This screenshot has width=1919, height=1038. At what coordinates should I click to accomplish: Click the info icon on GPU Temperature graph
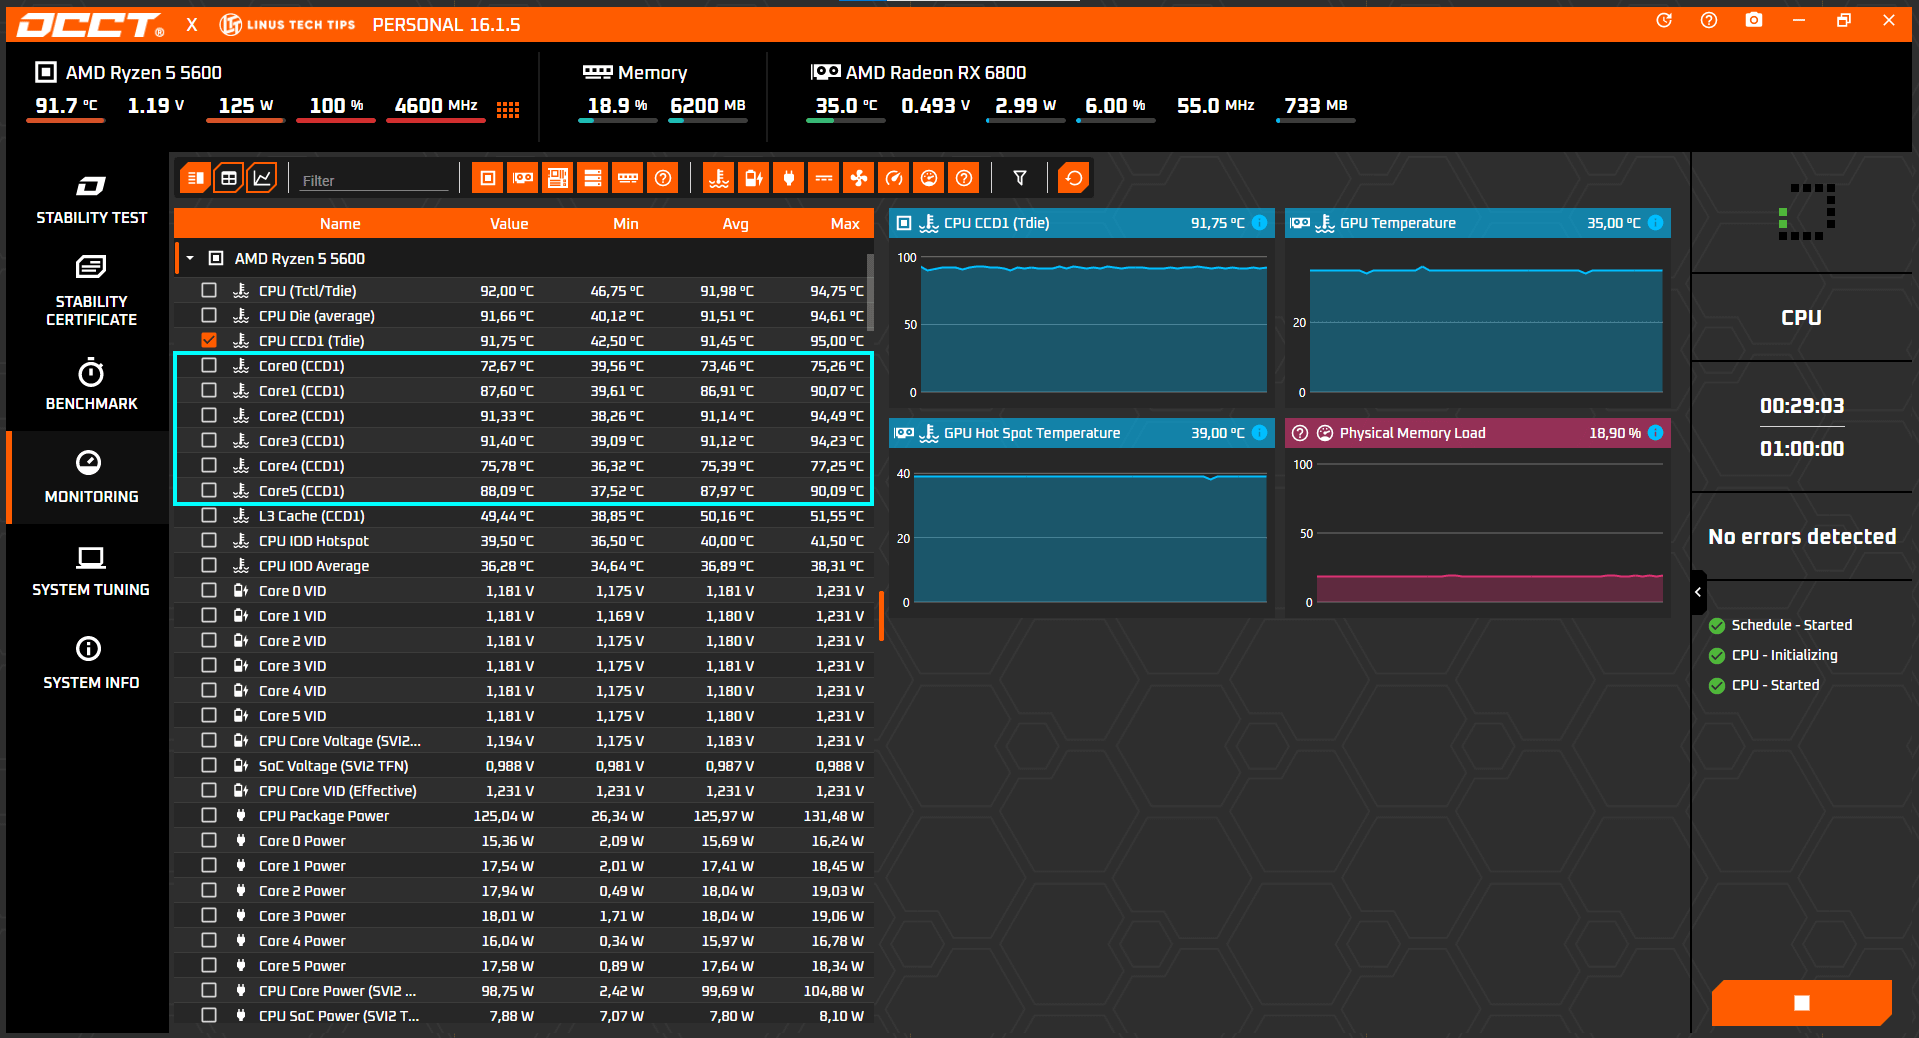point(1655,223)
